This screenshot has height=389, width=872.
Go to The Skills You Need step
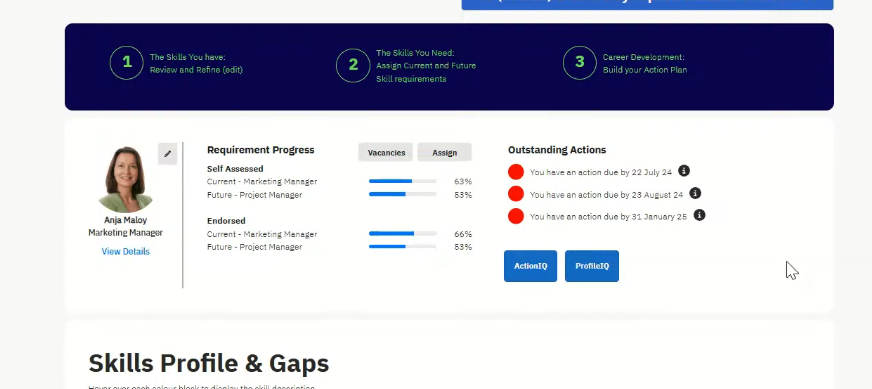(x=426, y=66)
